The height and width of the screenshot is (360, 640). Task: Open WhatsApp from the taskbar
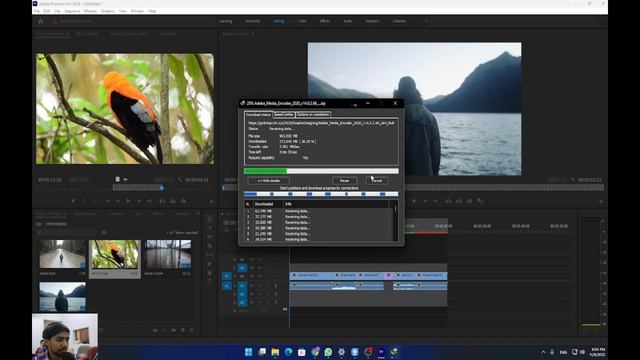[x=328, y=352]
